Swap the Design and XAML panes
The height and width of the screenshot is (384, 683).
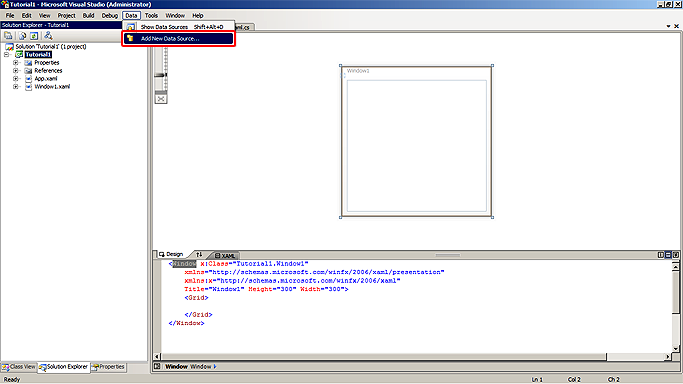(199, 255)
